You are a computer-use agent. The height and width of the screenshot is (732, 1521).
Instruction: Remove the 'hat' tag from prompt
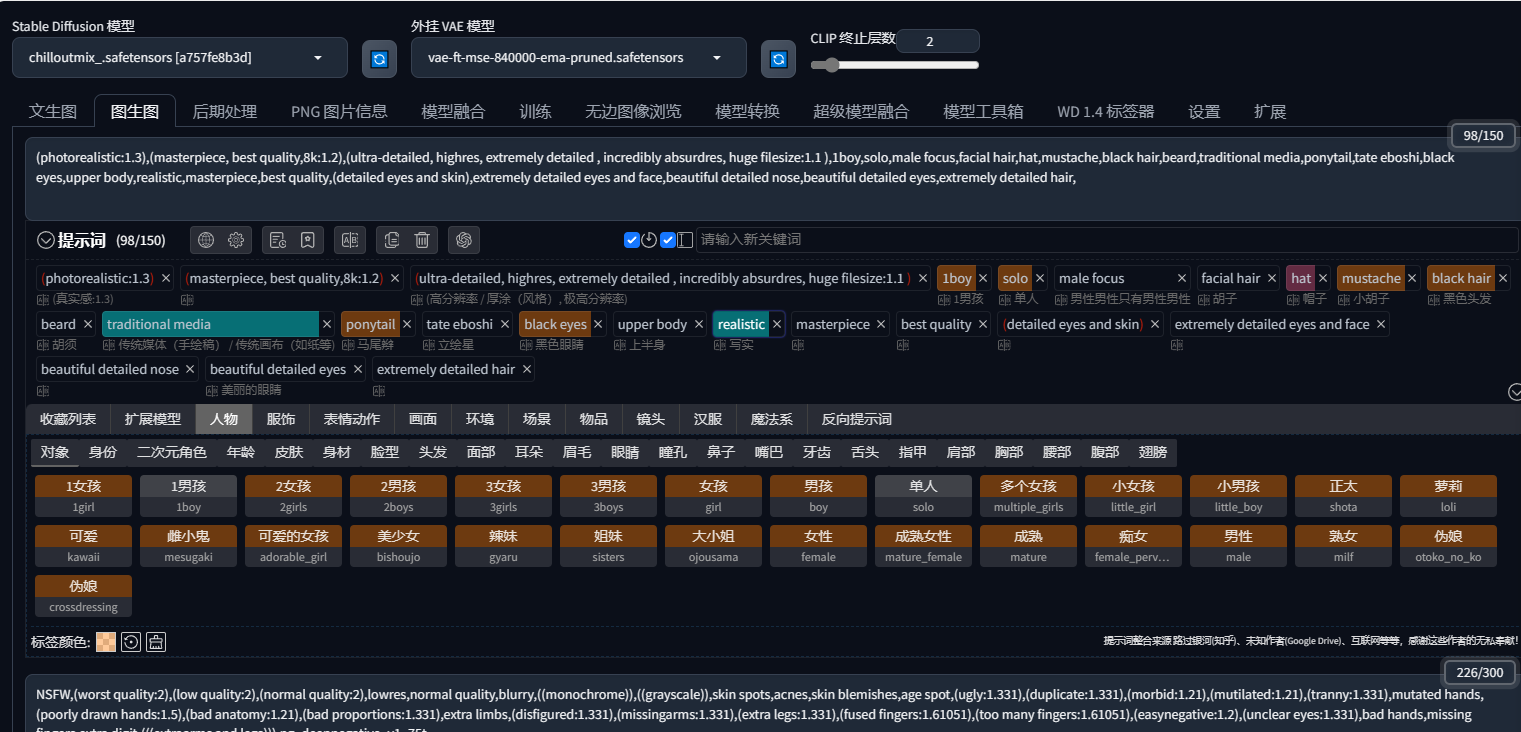pyautogui.click(x=1323, y=279)
